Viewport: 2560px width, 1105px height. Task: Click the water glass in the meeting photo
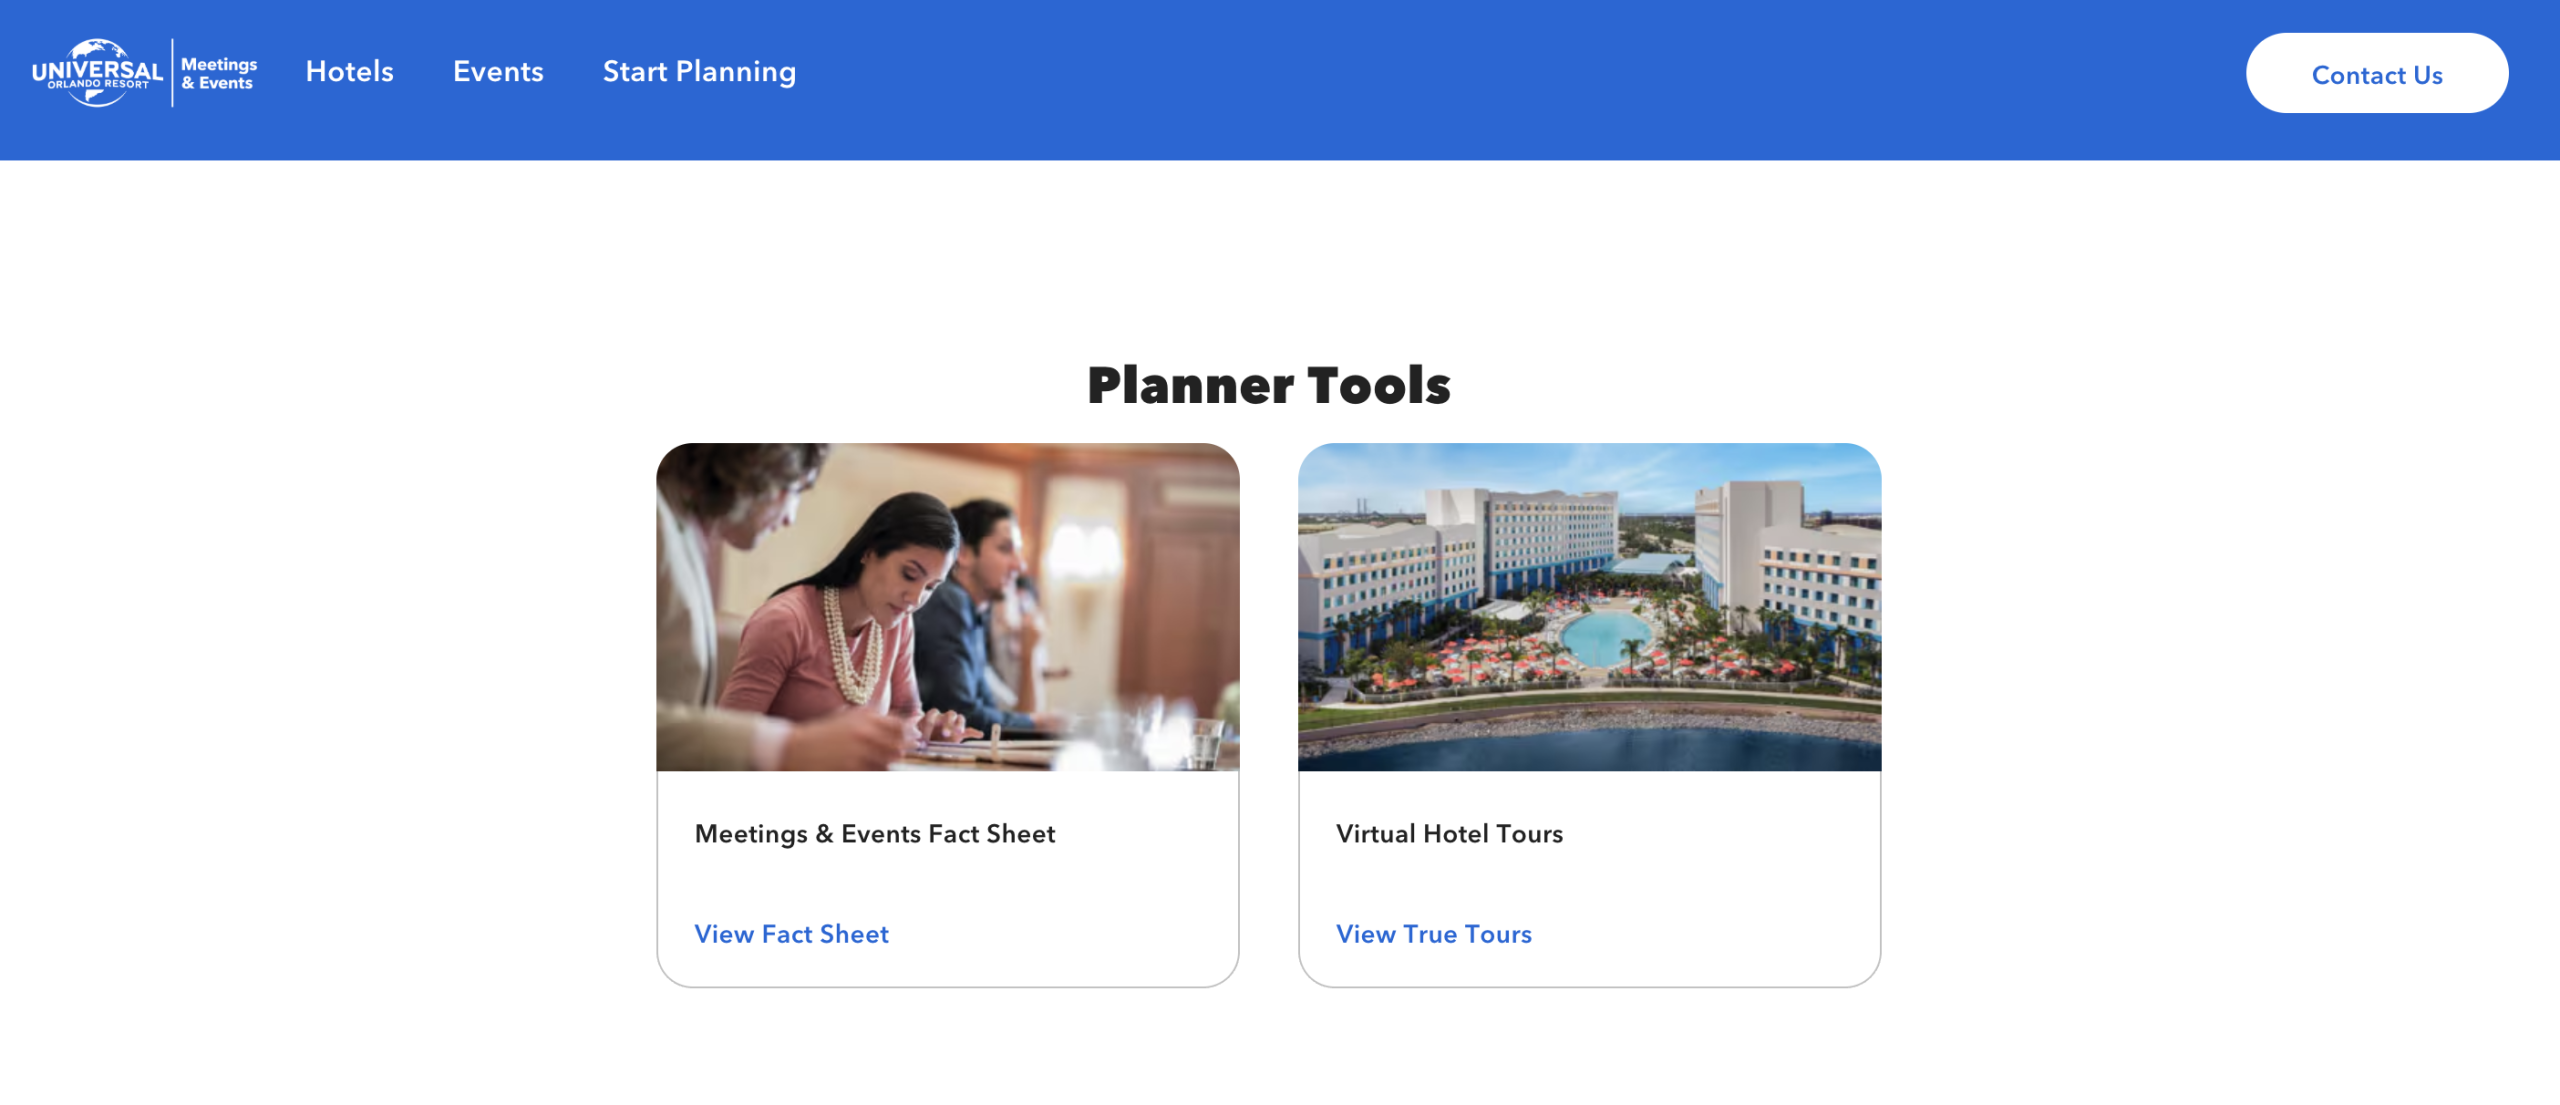[1205, 742]
